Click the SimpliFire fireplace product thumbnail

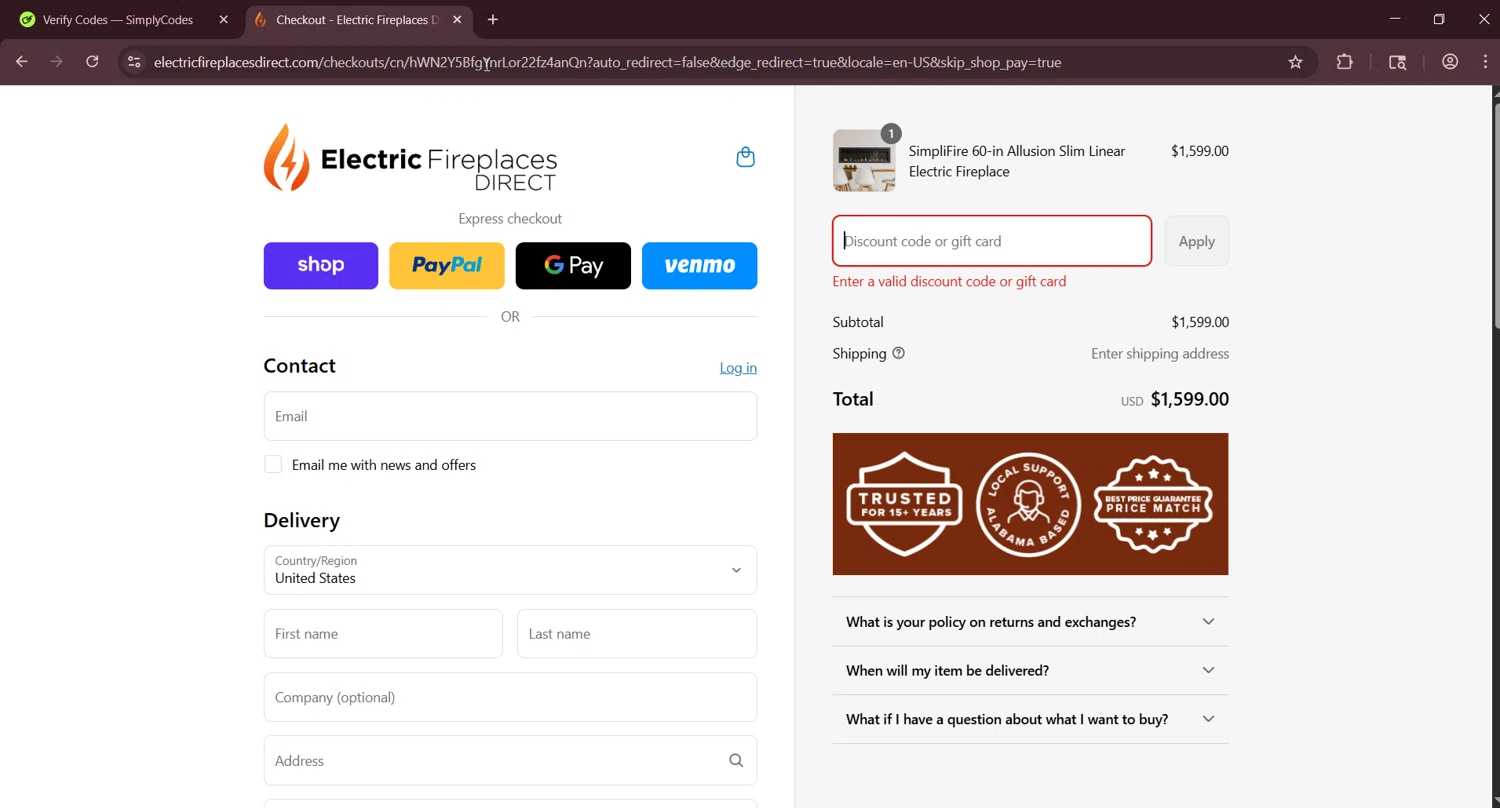(864, 160)
